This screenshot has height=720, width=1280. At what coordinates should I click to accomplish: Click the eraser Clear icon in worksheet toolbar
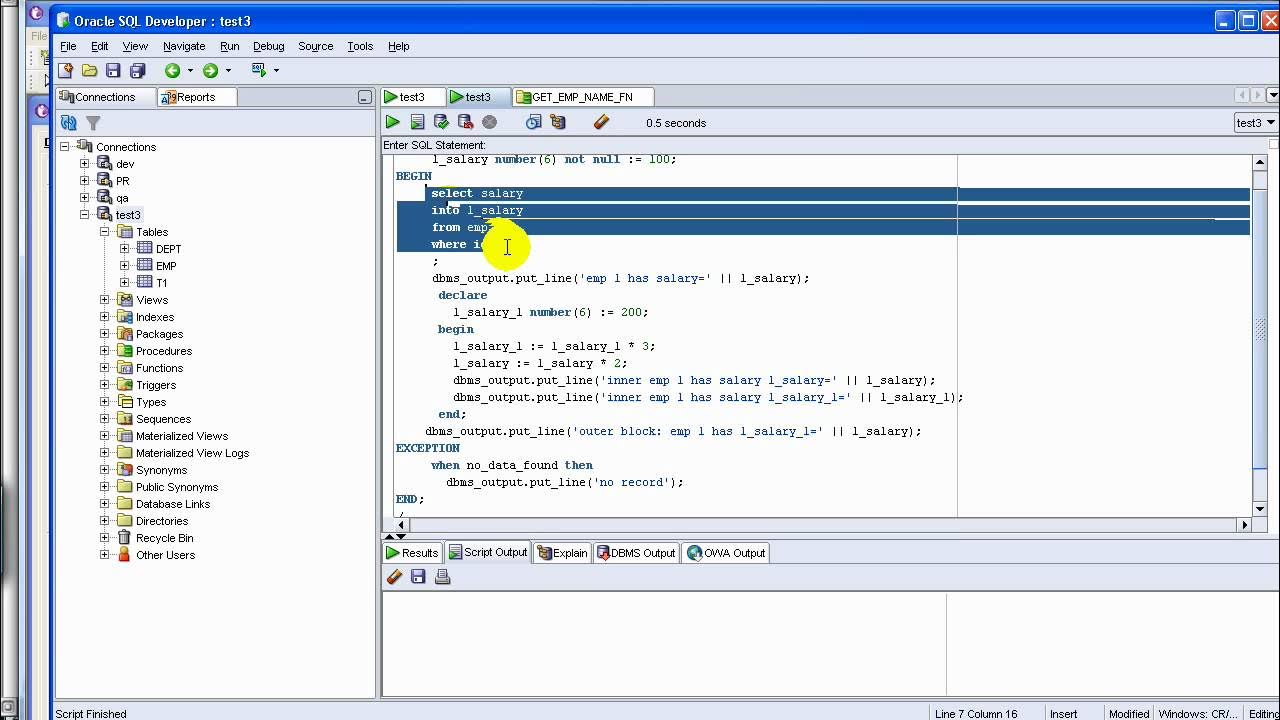pos(601,122)
